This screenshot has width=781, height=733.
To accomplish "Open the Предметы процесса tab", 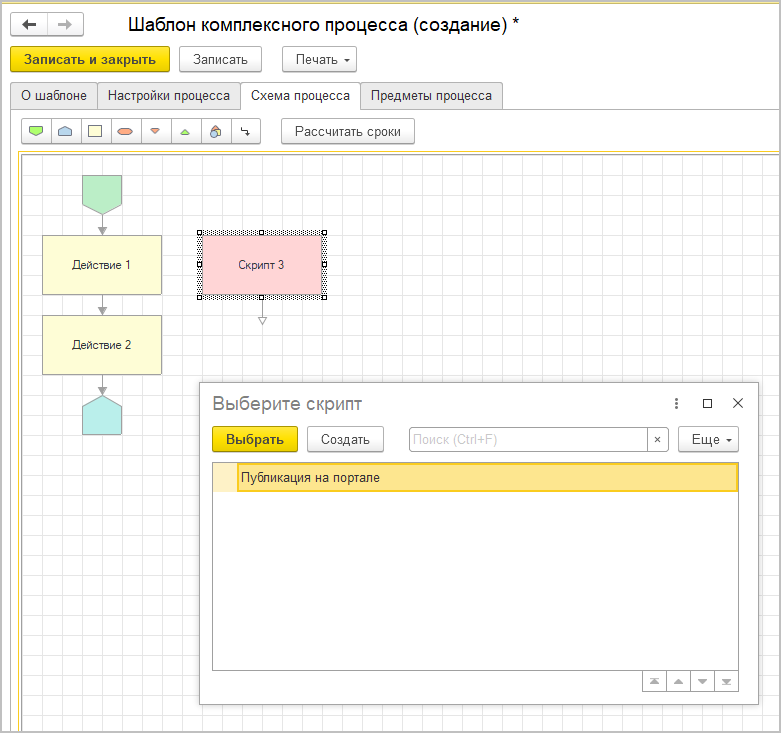I will (431, 96).
